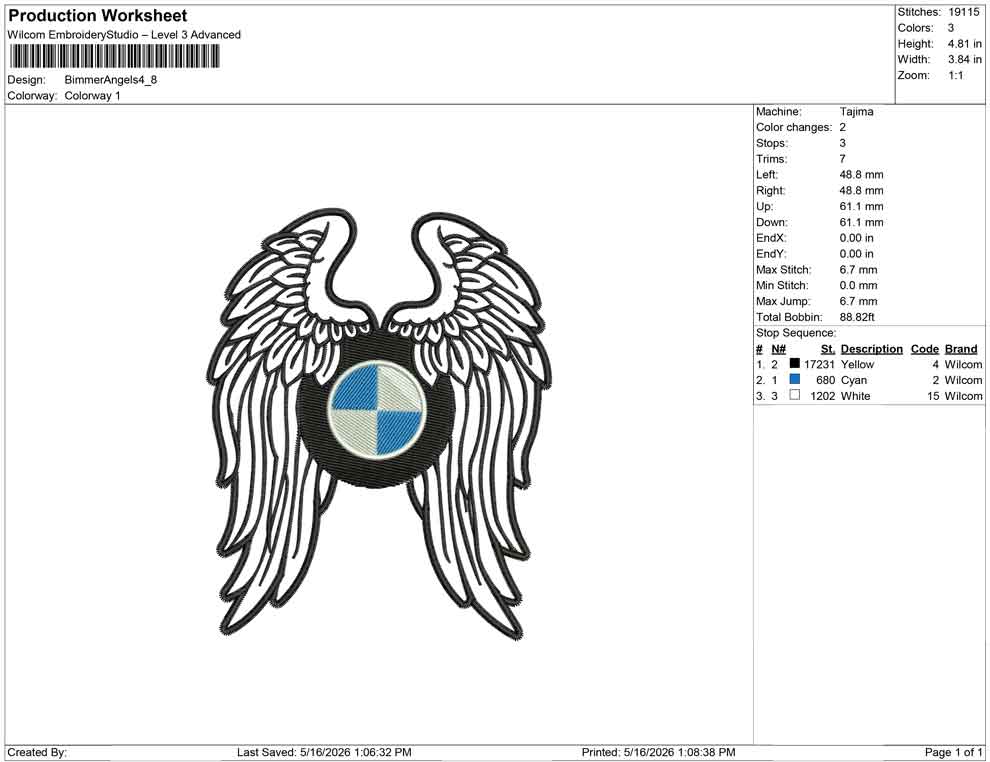Image resolution: width=990 pixels, height=762 pixels.
Task: Click the zoom value '1:1'
Action: 955,75
